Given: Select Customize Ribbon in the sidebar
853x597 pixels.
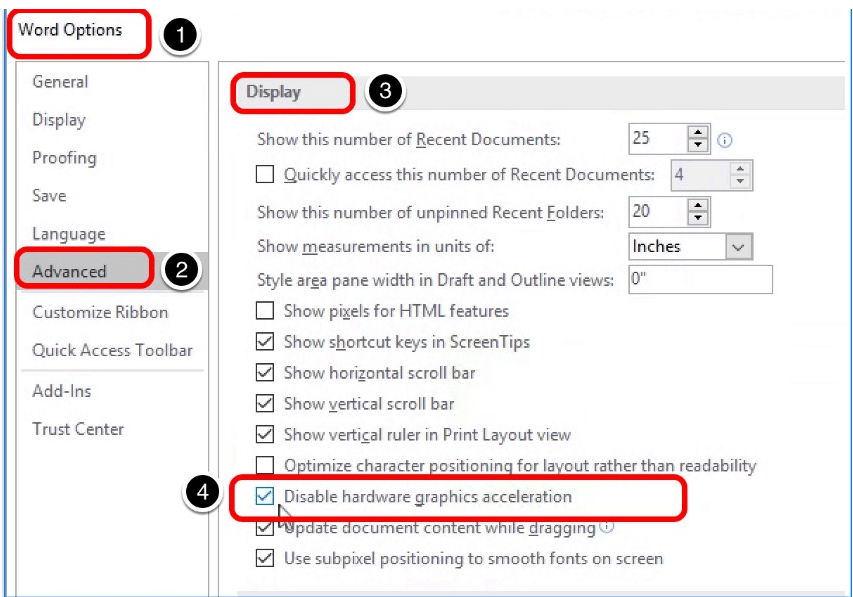Looking at the screenshot, I should pos(100,312).
